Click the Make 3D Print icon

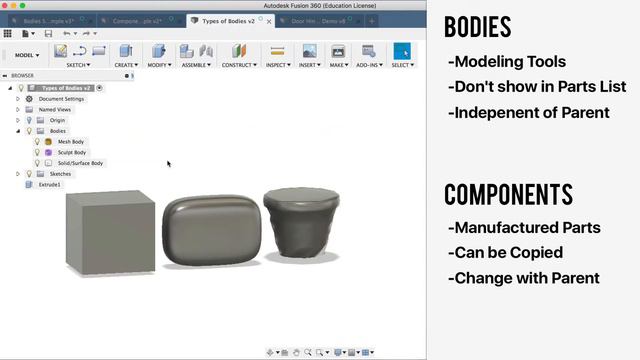338,51
